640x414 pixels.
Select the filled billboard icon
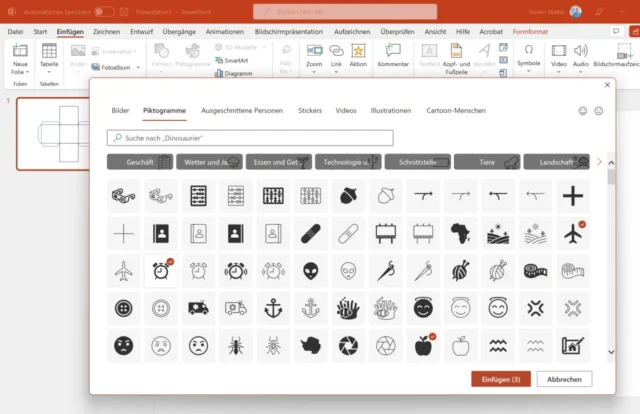coord(386,234)
